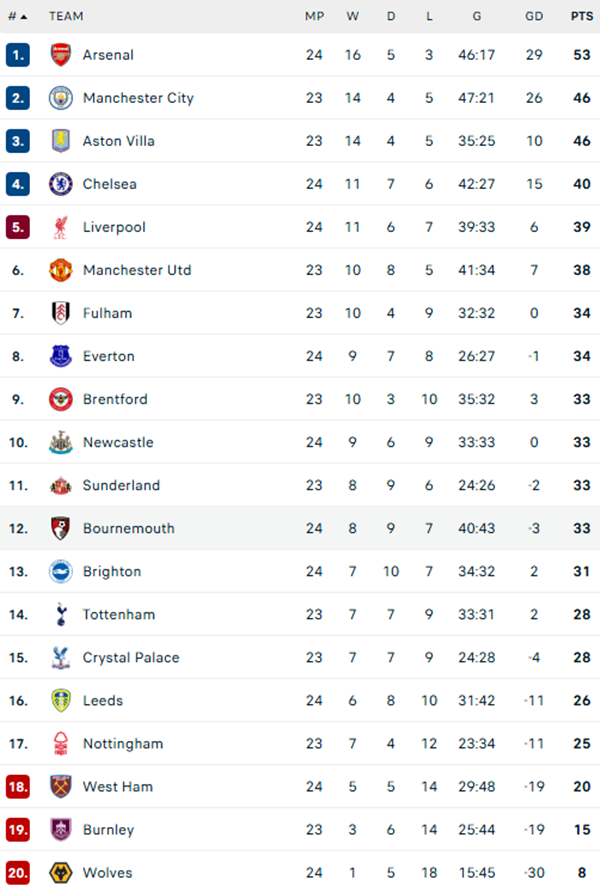Click Arsenal's blue rank number one badge
600x892 pixels.
[19, 55]
